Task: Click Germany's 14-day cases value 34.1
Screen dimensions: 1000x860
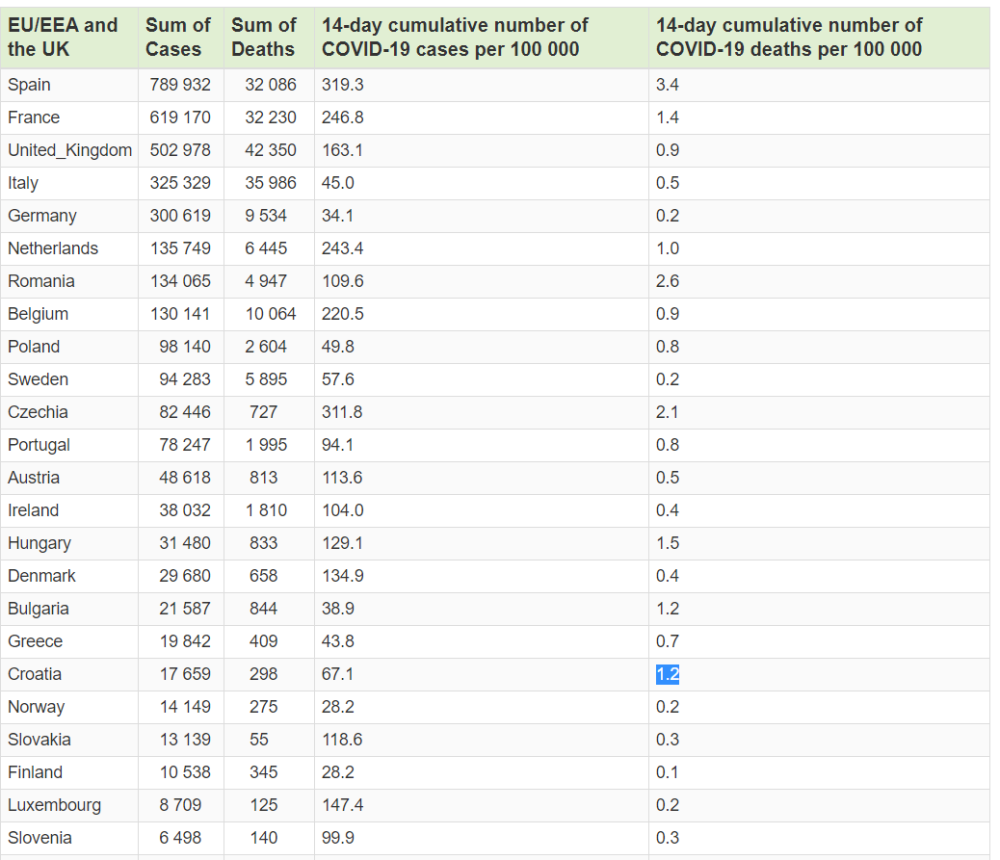Action: 337,216
